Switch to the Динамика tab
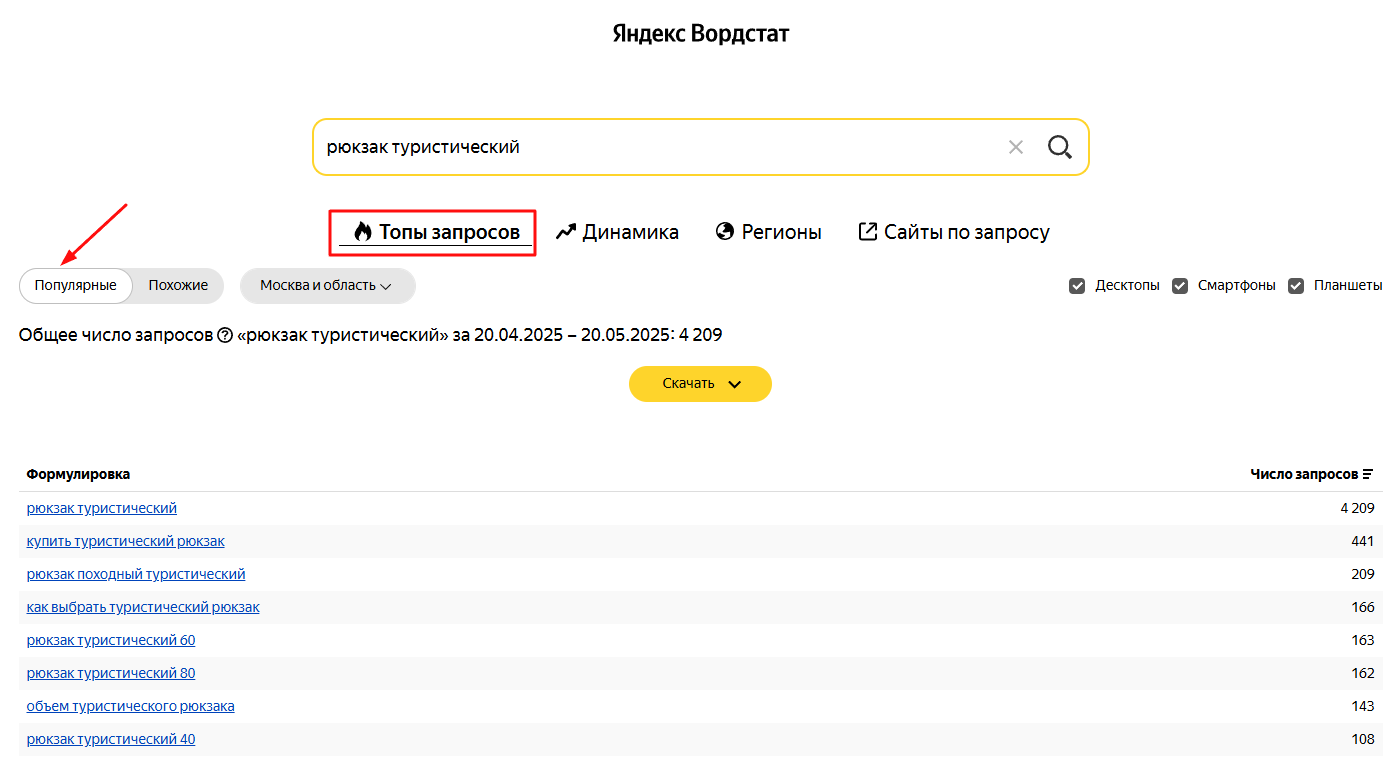This screenshot has height=763, width=1396. 617,232
